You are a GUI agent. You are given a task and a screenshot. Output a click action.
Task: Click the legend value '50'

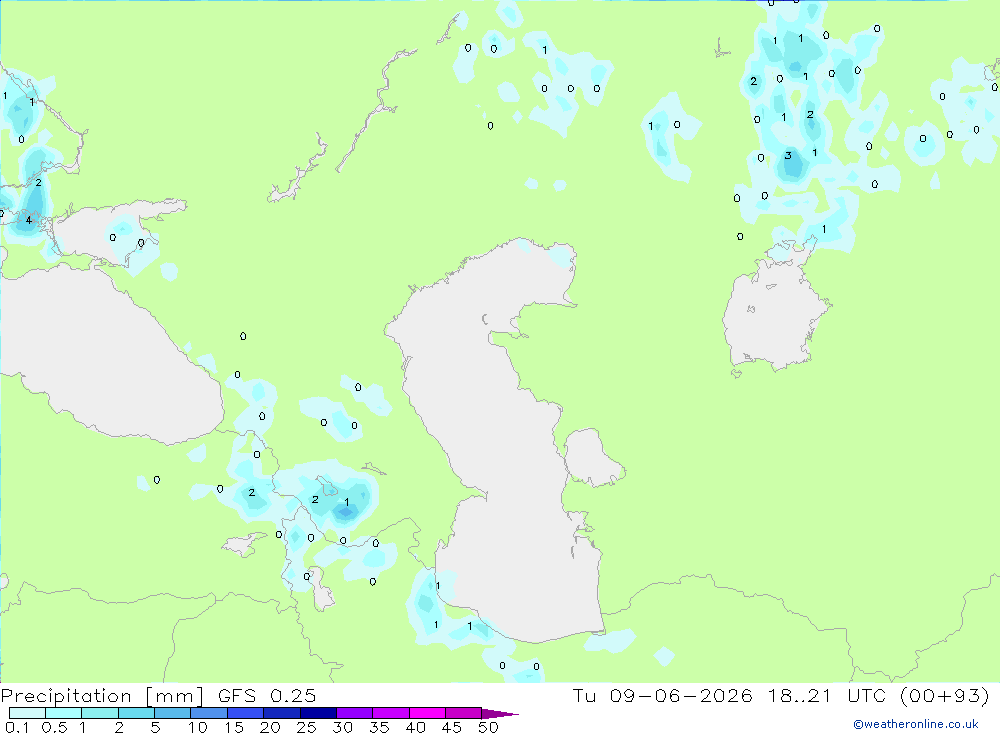click(x=489, y=727)
